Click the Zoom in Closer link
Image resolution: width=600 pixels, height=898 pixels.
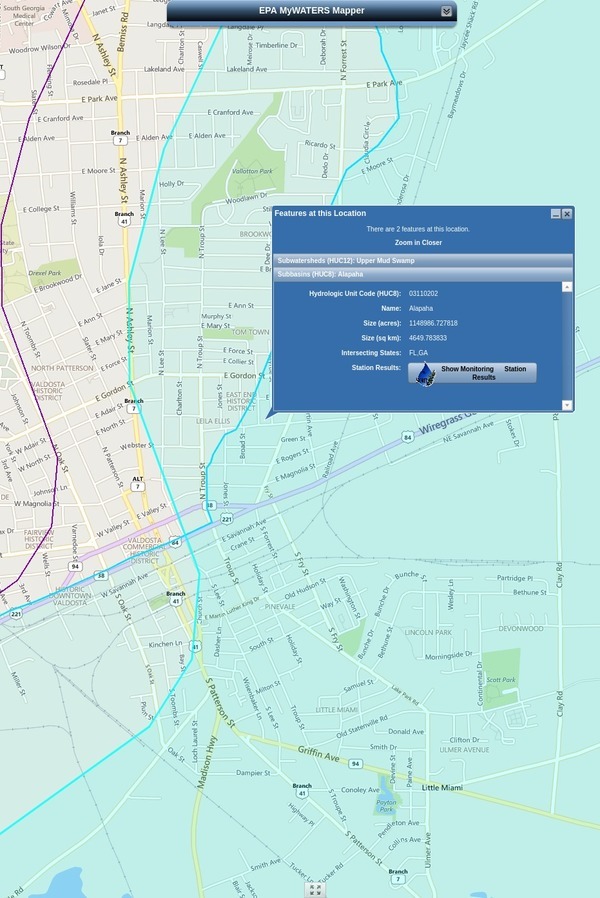(x=418, y=243)
